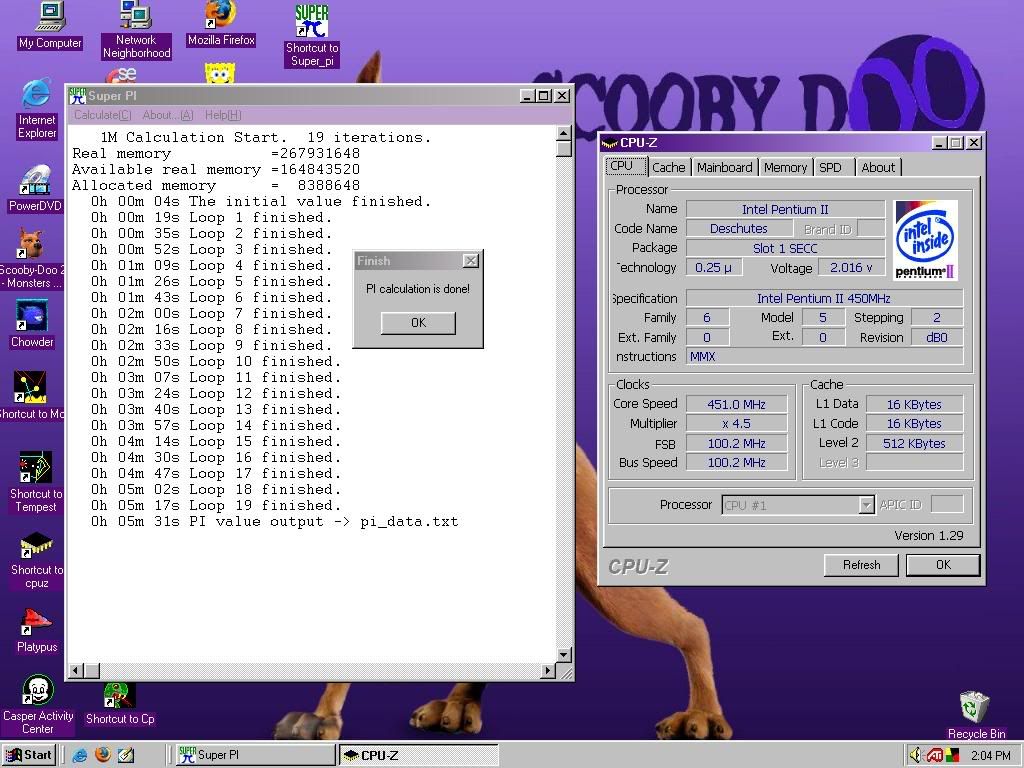Click OK in the Finish dialog

418,323
